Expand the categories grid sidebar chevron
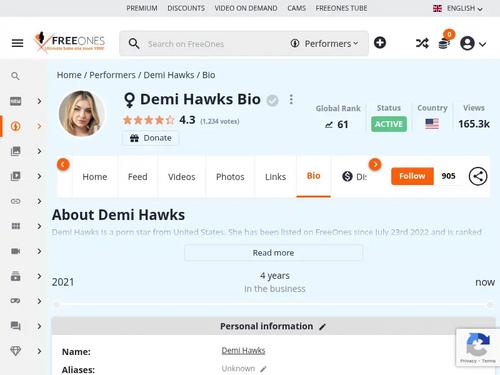The width and height of the screenshot is (500, 375). click(39, 226)
